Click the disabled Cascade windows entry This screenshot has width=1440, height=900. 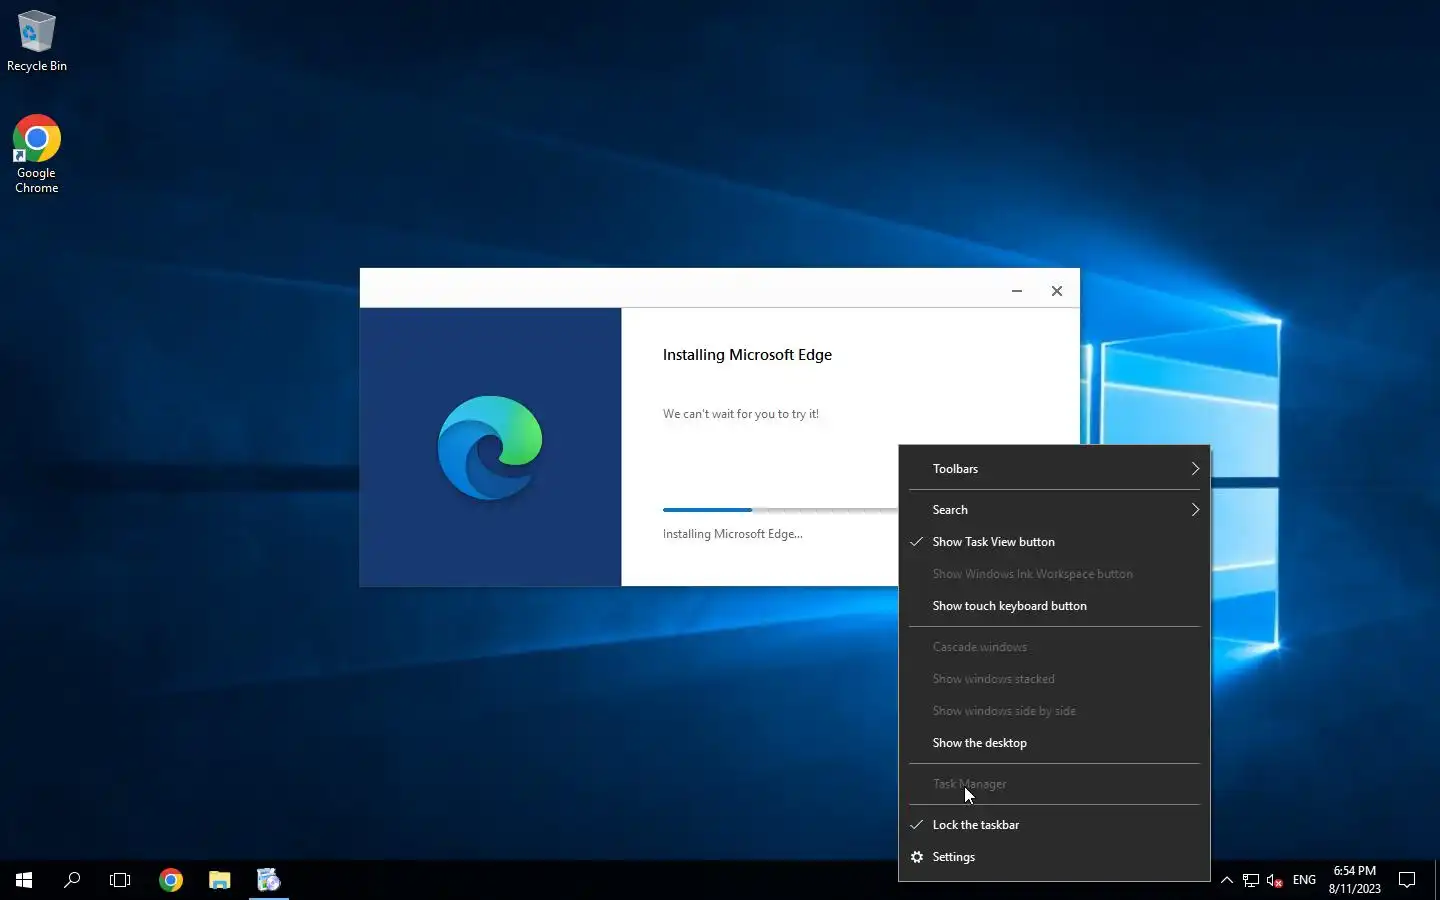1054,647
